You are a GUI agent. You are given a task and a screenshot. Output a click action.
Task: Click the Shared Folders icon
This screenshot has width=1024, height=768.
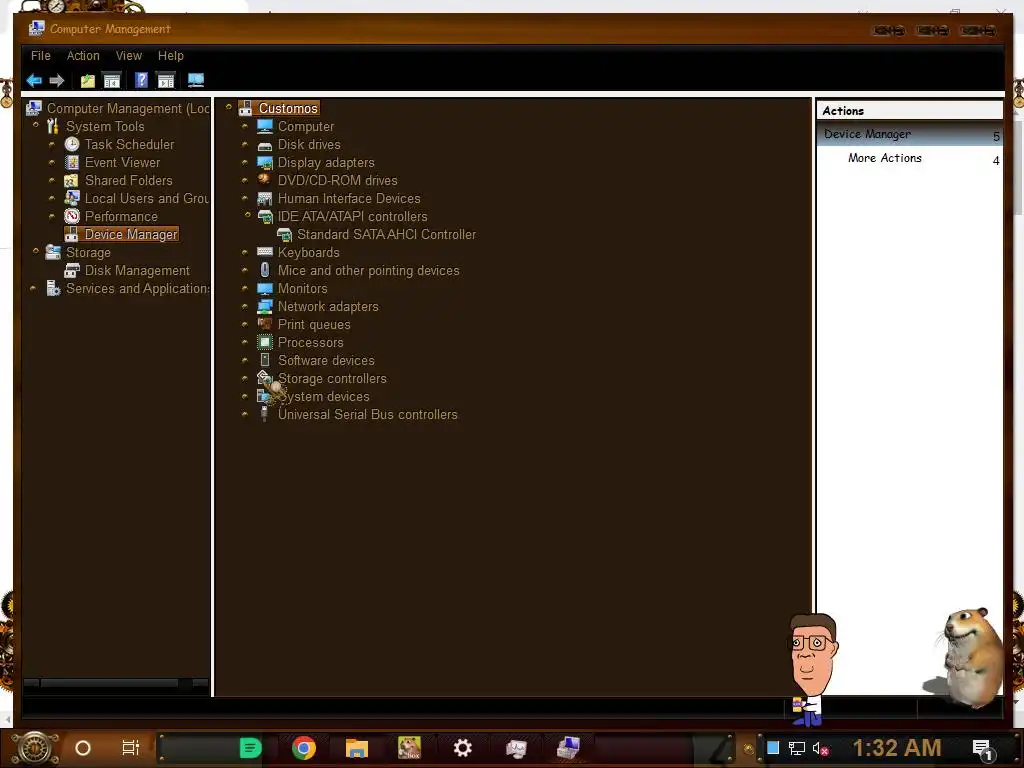[72, 180]
